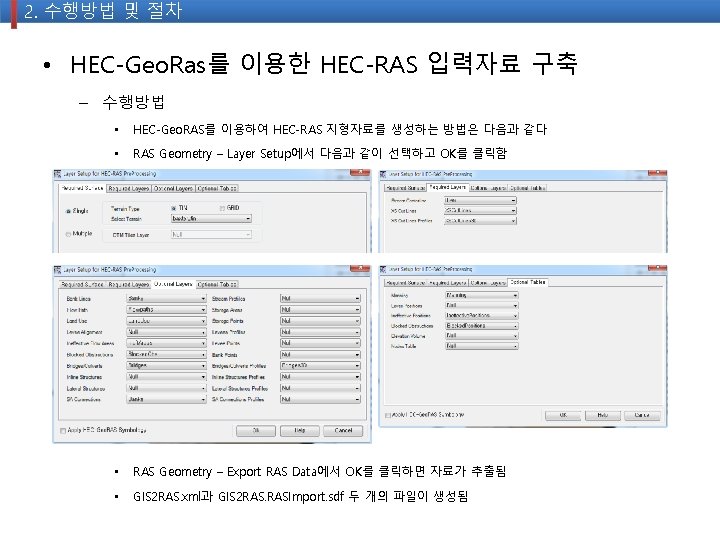Choose the GRID terrain type option
The width and height of the screenshot is (720, 540).
pos(222,208)
